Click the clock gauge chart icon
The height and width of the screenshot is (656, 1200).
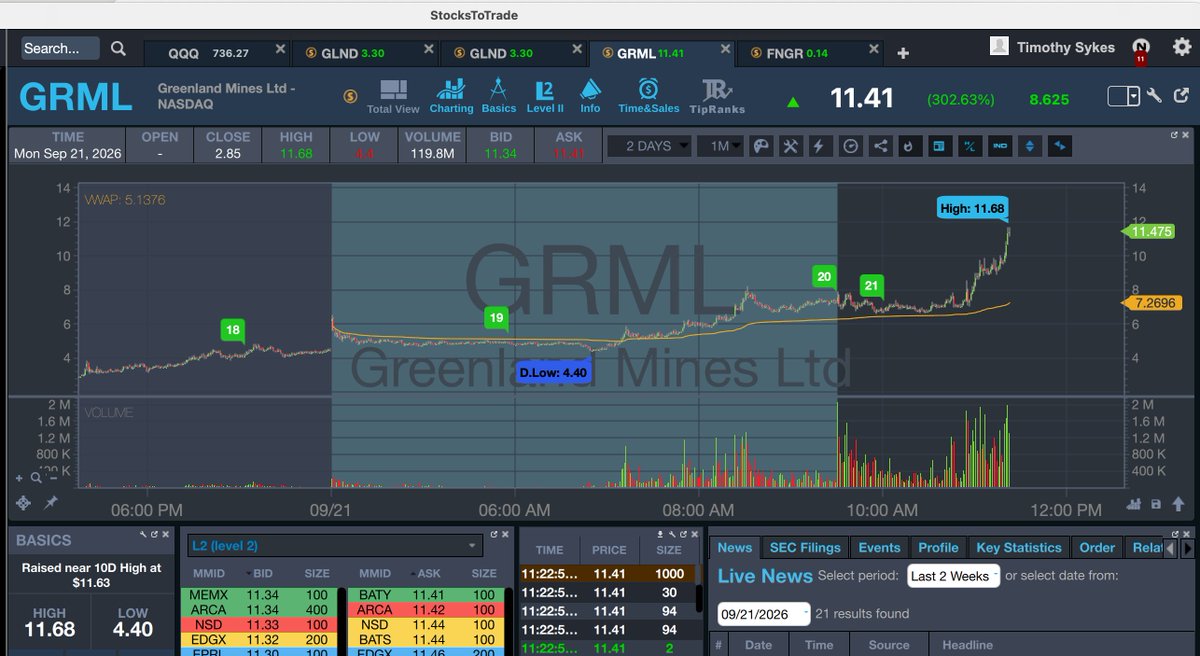pos(850,146)
